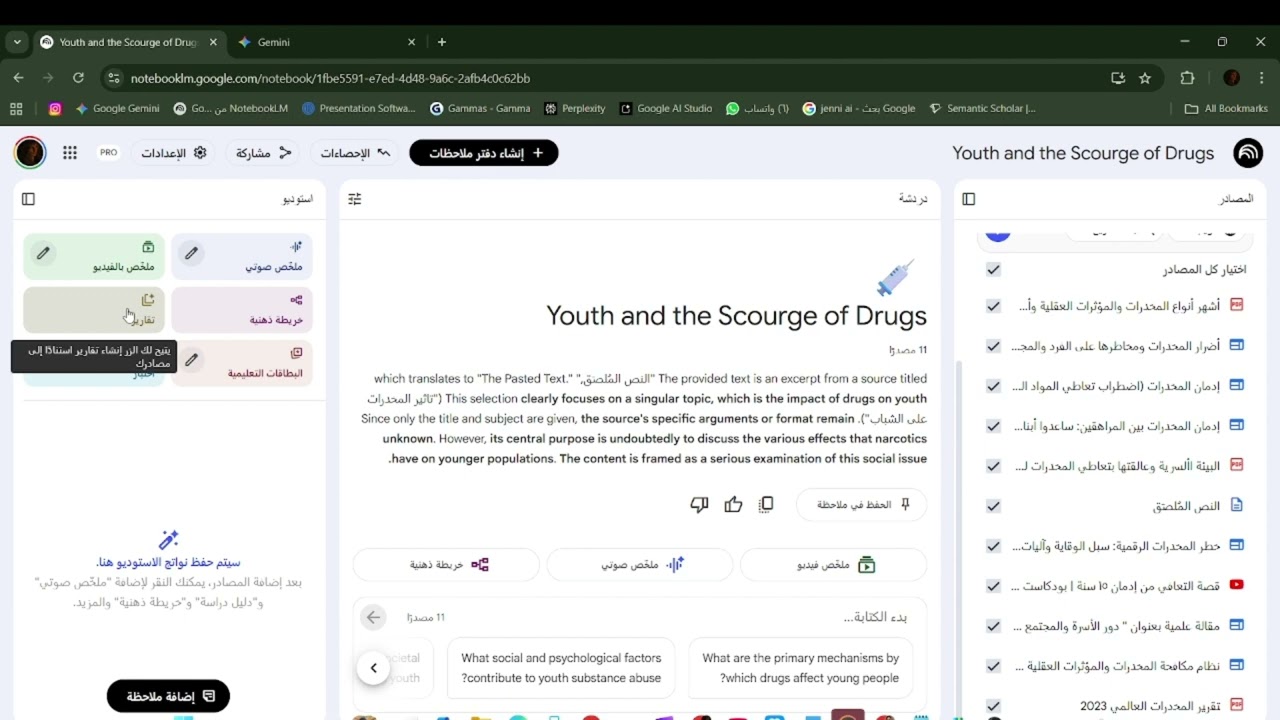Edit the audio summary tile pencil
The height and width of the screenshot is (720, 1280).
click(x=191, y=253)
